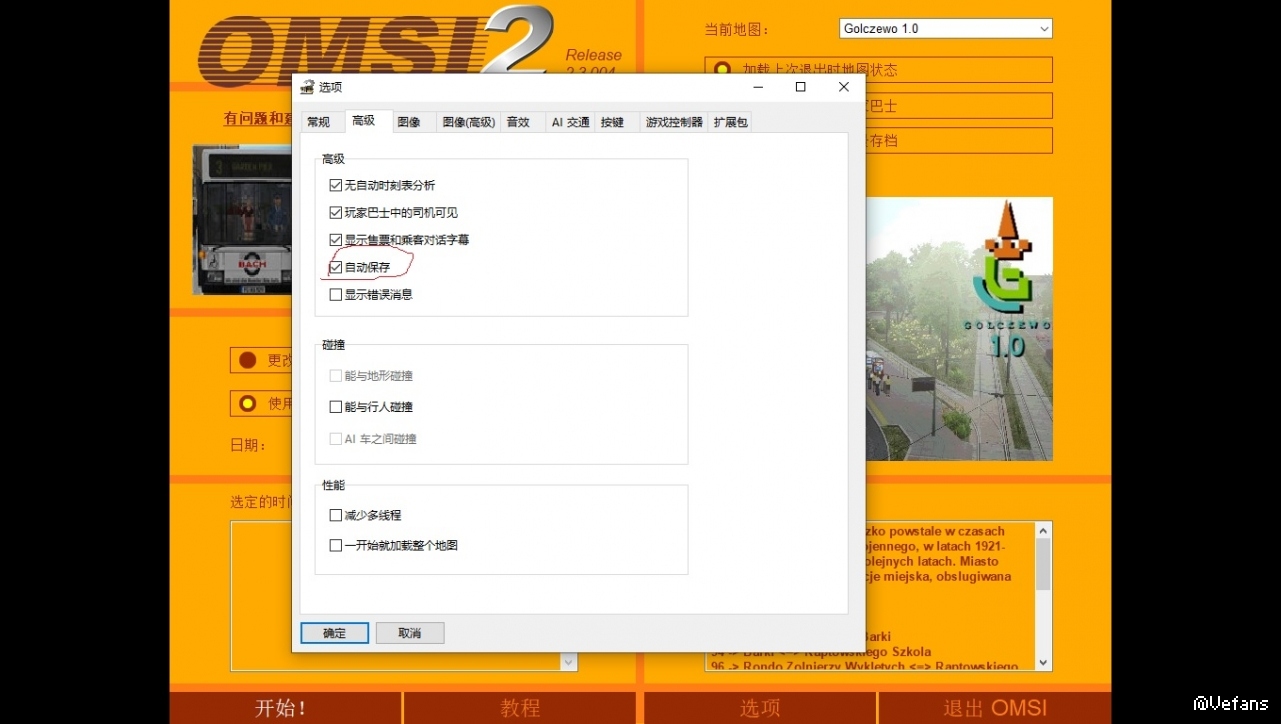Open the Golczewo 1.0 map dropdown
The width and height of the screenshot is (1281, 724).
pos(946,29)
